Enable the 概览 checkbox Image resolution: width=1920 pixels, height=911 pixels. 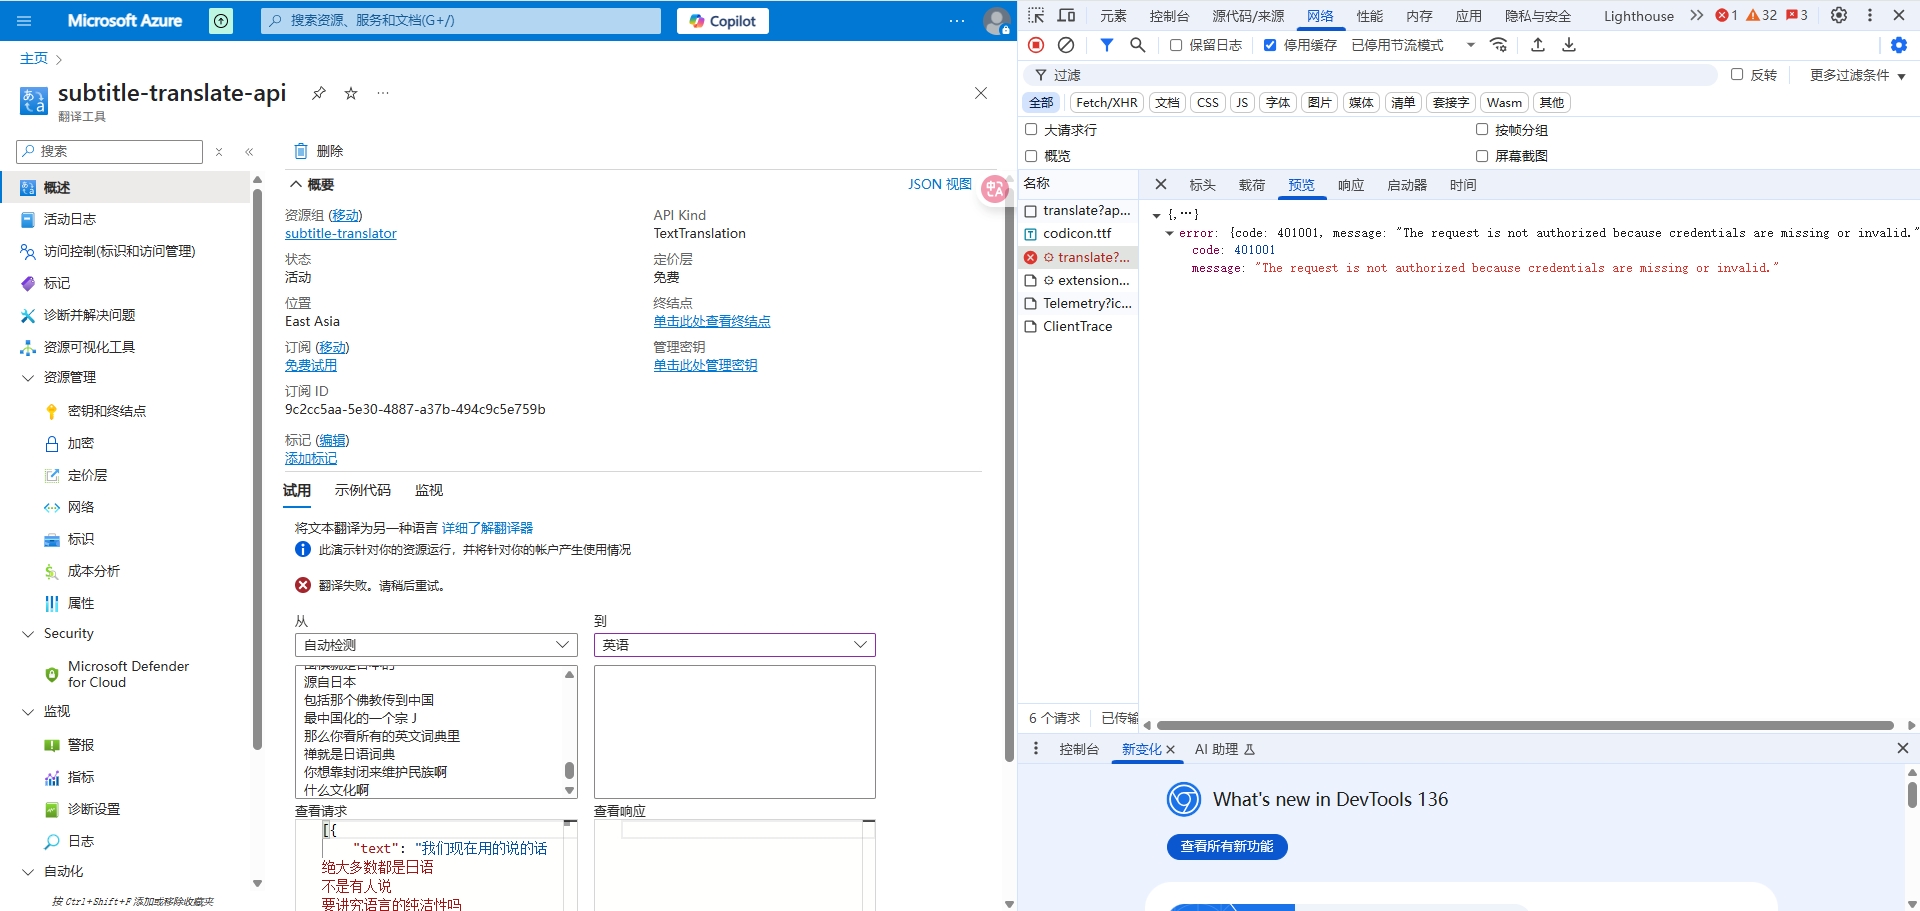(1031, 155)
